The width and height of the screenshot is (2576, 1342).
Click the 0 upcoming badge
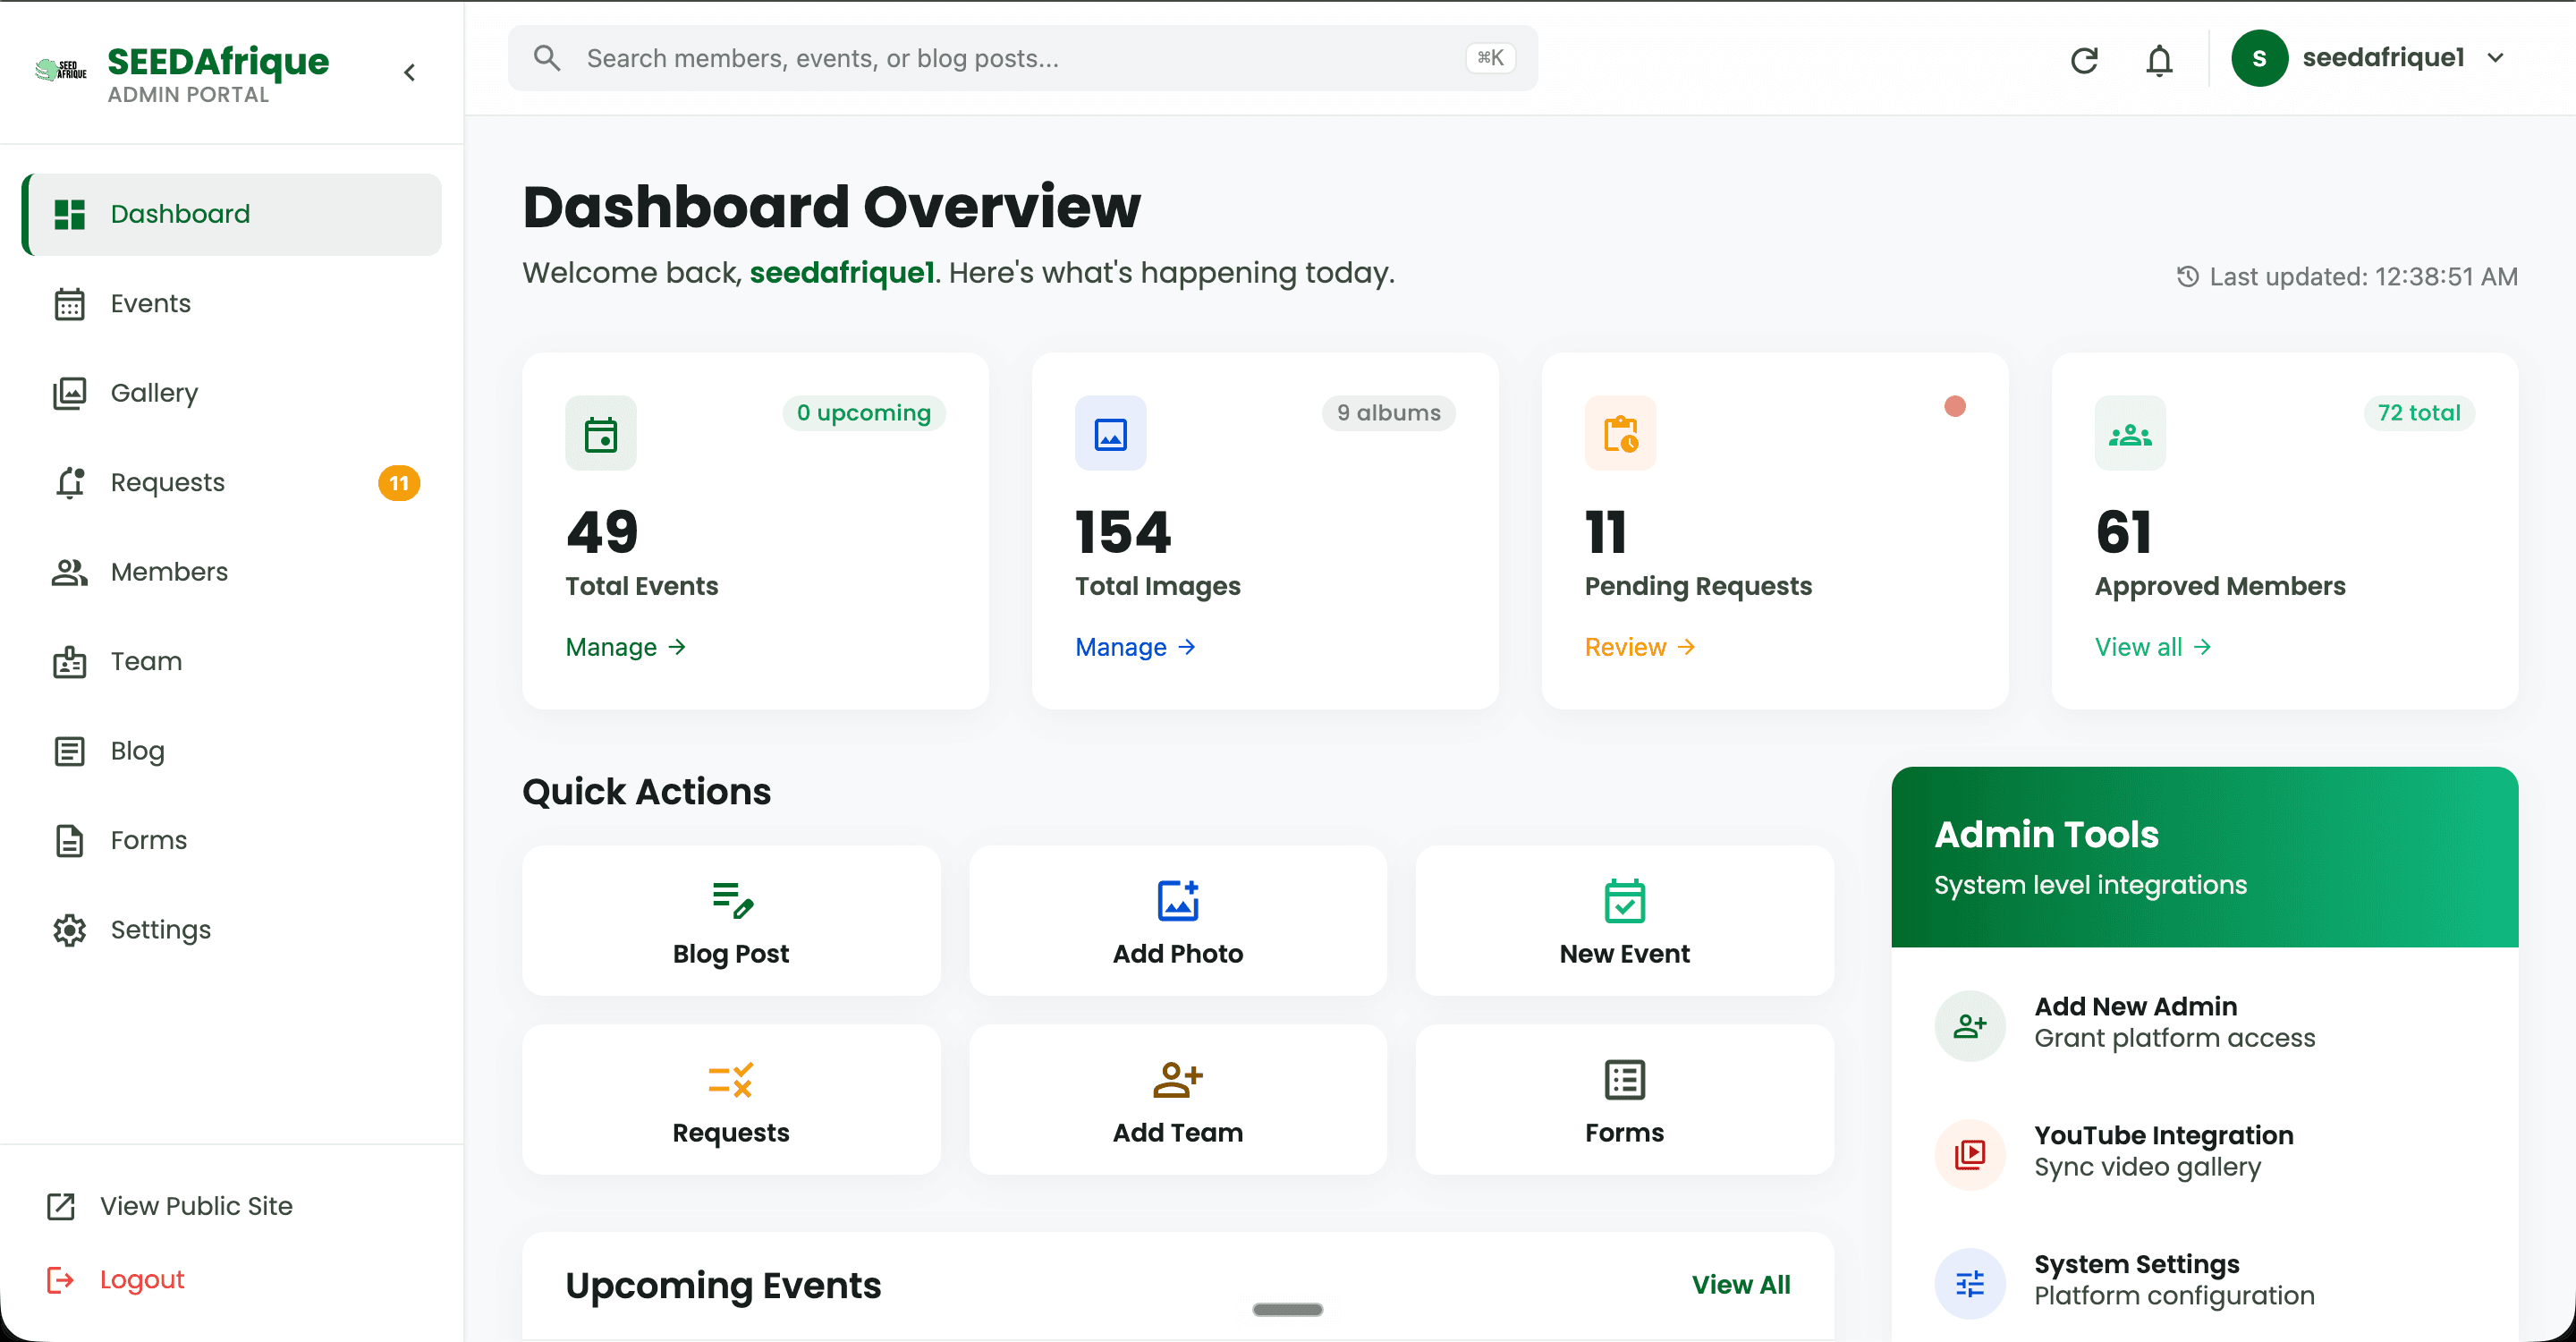(864, 413)
